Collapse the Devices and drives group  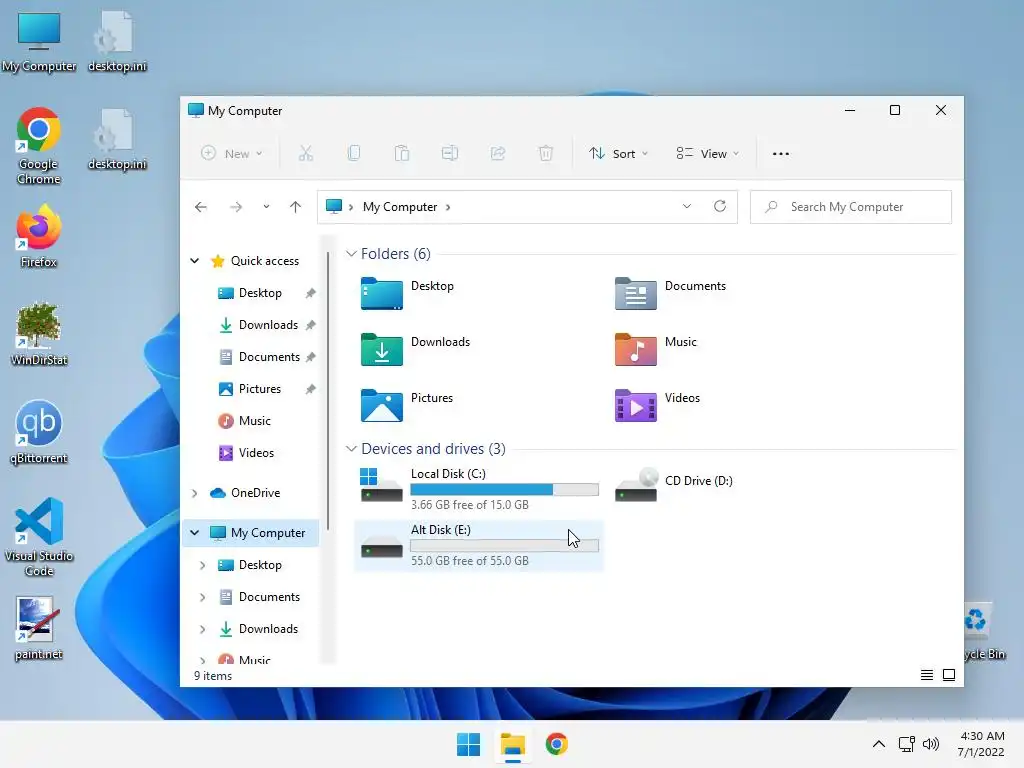pyautogui.click(x=351, y=449)
